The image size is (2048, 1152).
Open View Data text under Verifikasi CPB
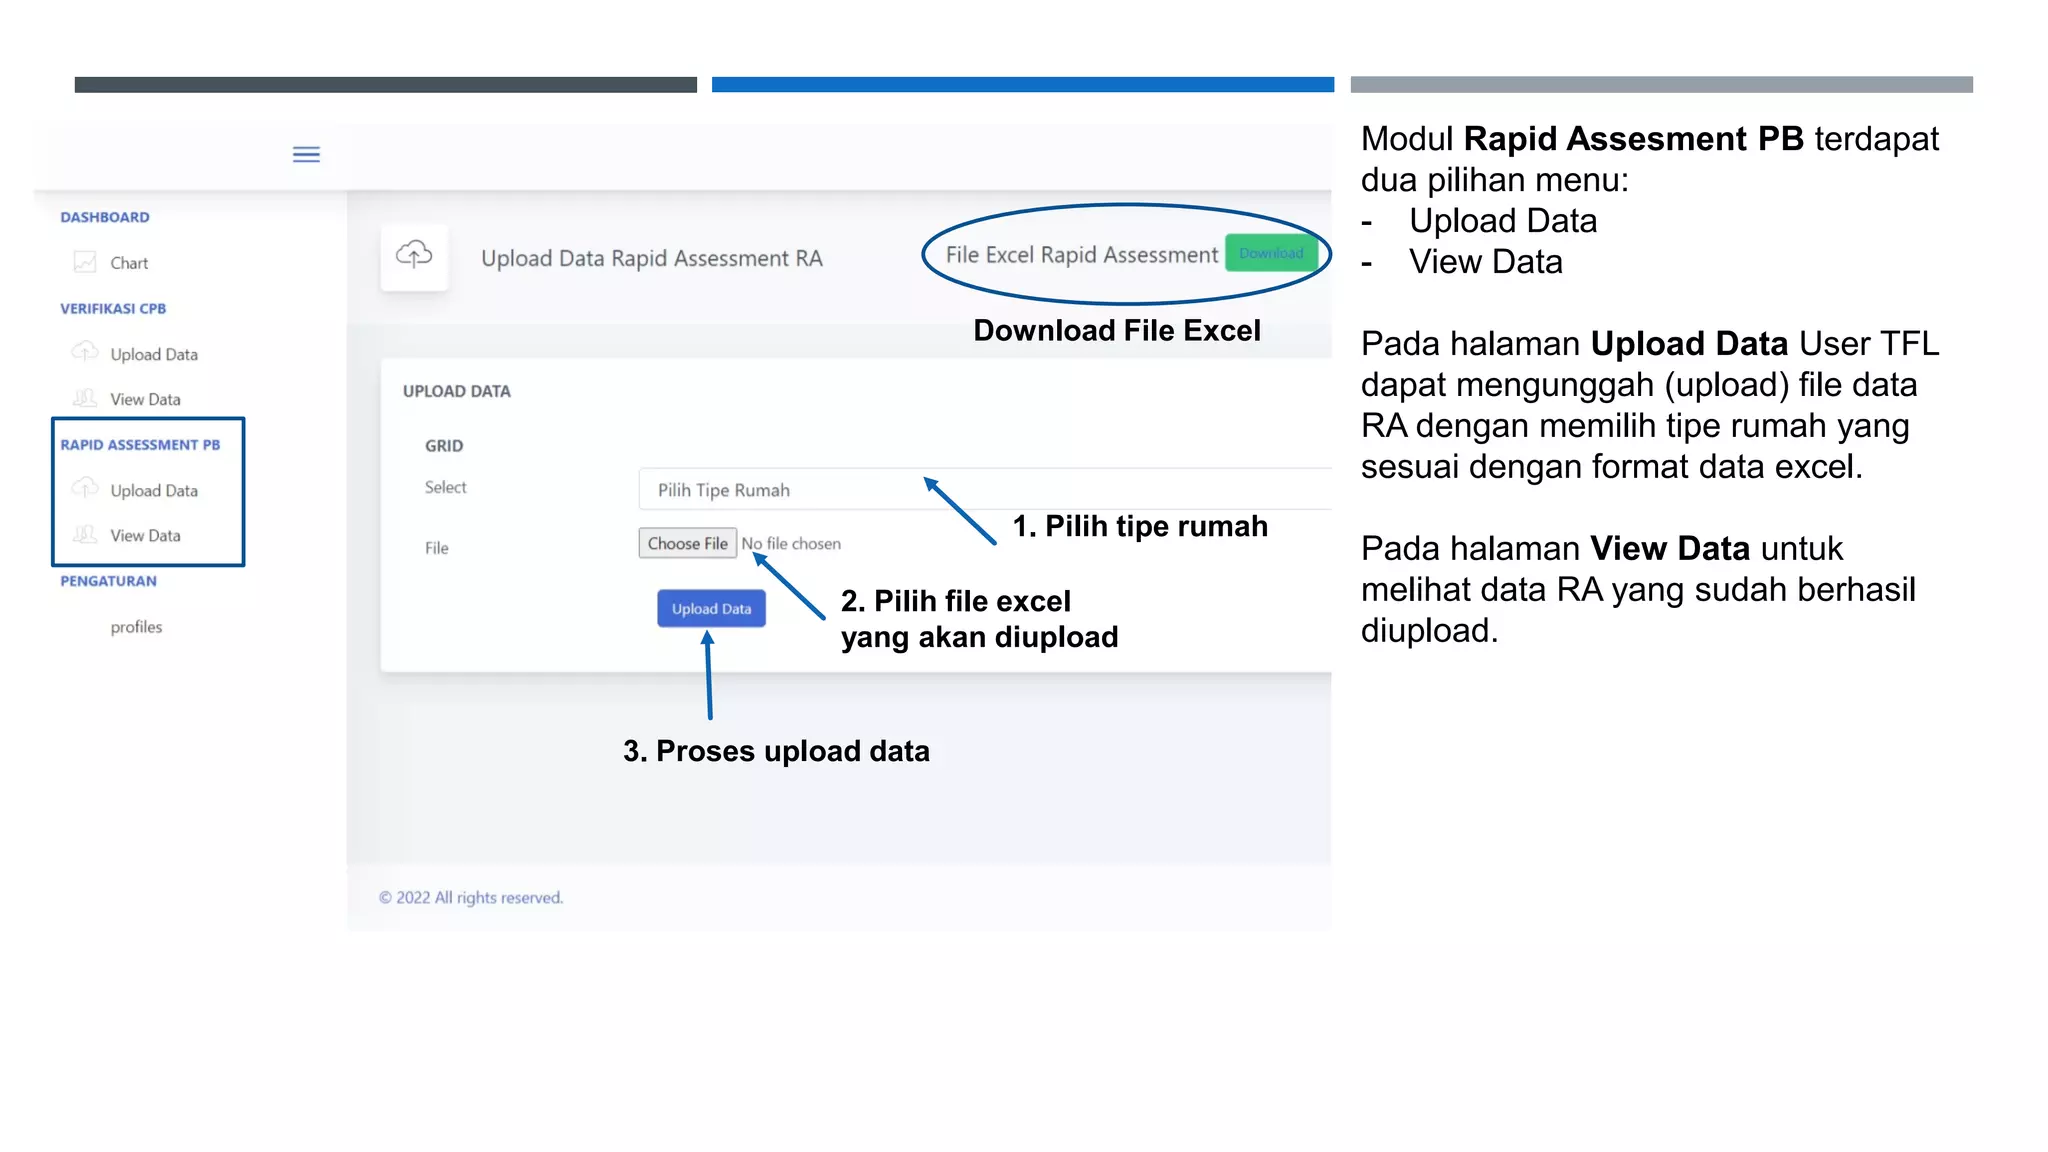[145, 399]
